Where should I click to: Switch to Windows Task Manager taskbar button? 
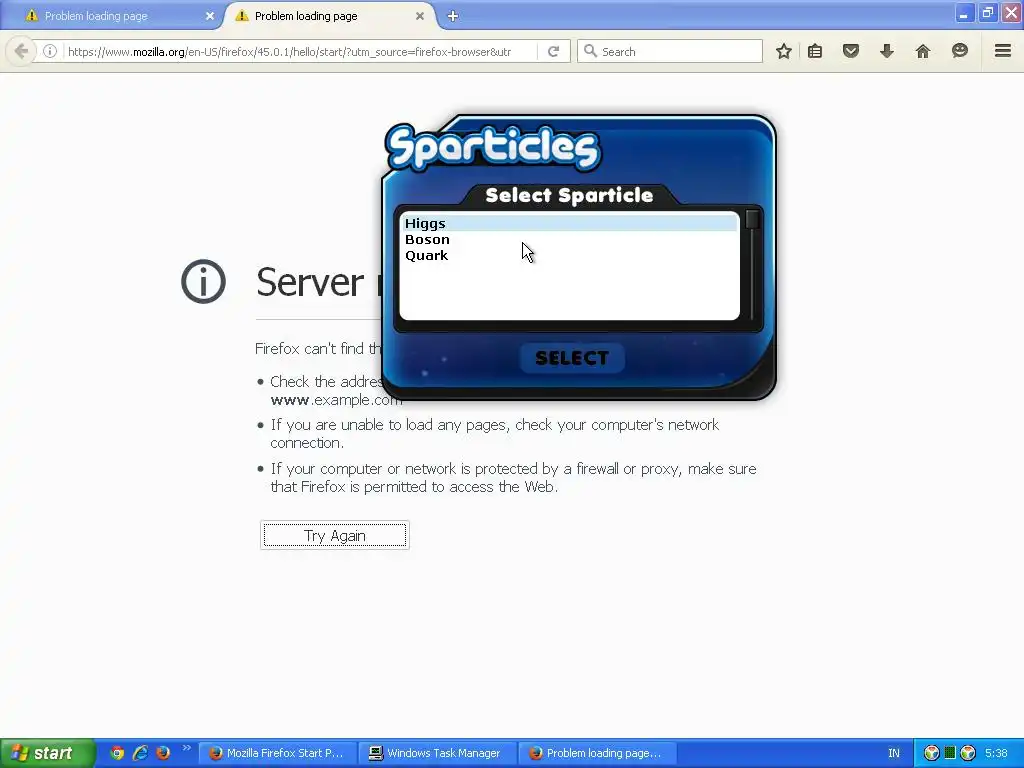[438, 753]
